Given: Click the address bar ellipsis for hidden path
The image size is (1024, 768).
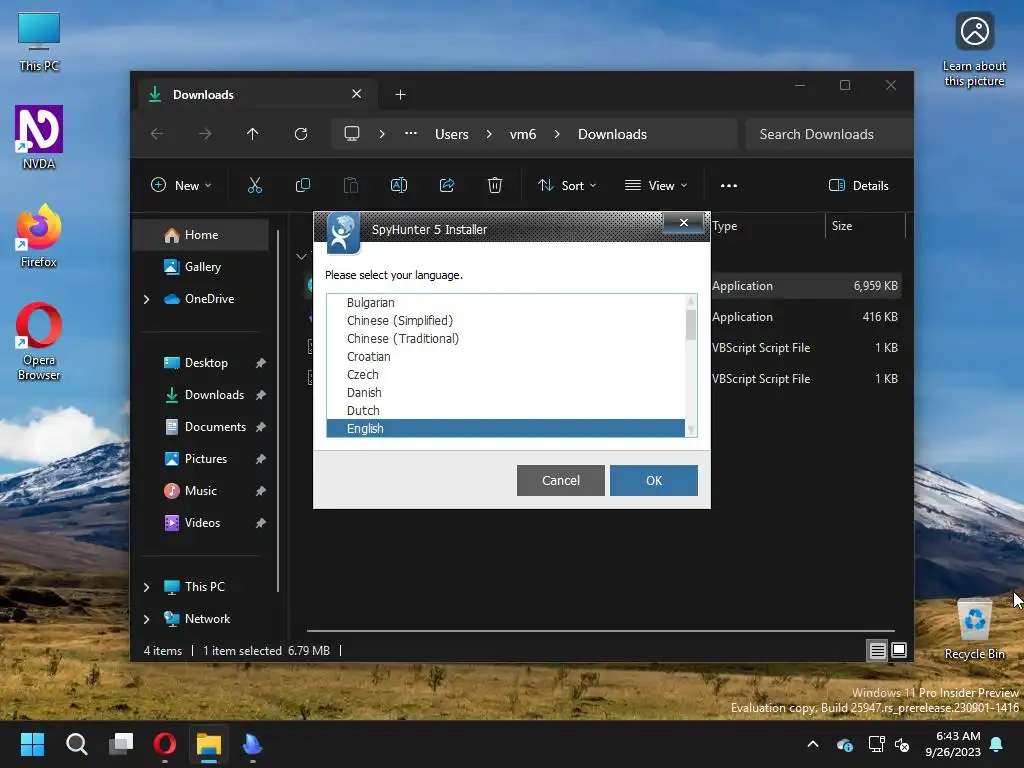Looking at the screenshot, I should (x=411, y=133).
